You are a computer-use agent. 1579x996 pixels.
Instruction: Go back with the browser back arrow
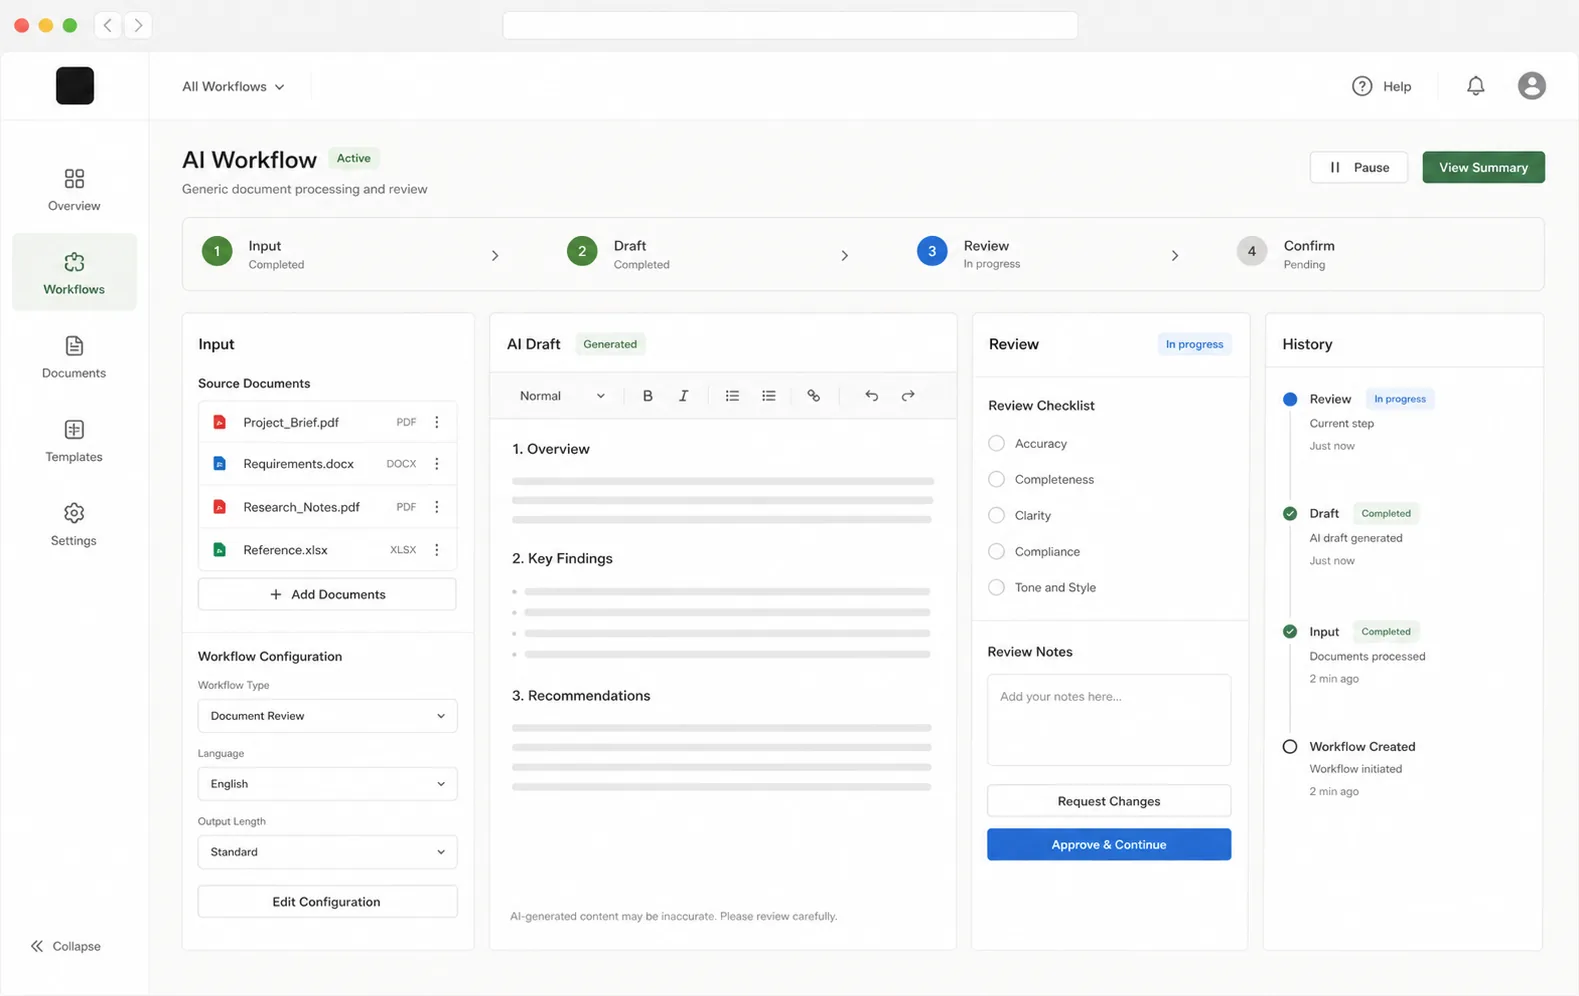coord(108,25)
